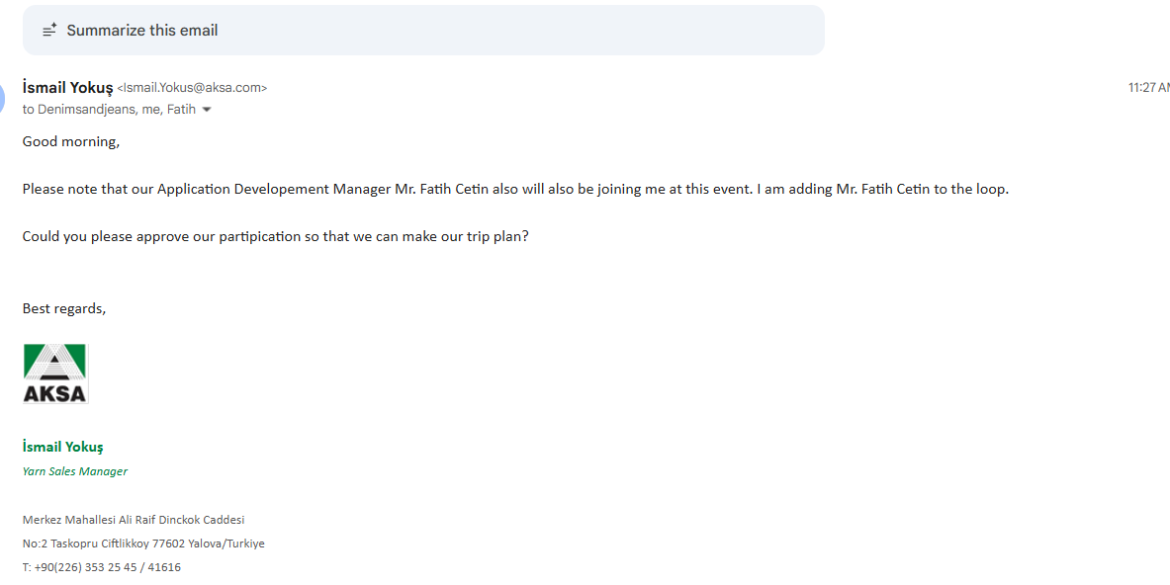Click the Merkez Mahallesi address line
This screenshot has height=585, width=1170.
click(133, 520)
